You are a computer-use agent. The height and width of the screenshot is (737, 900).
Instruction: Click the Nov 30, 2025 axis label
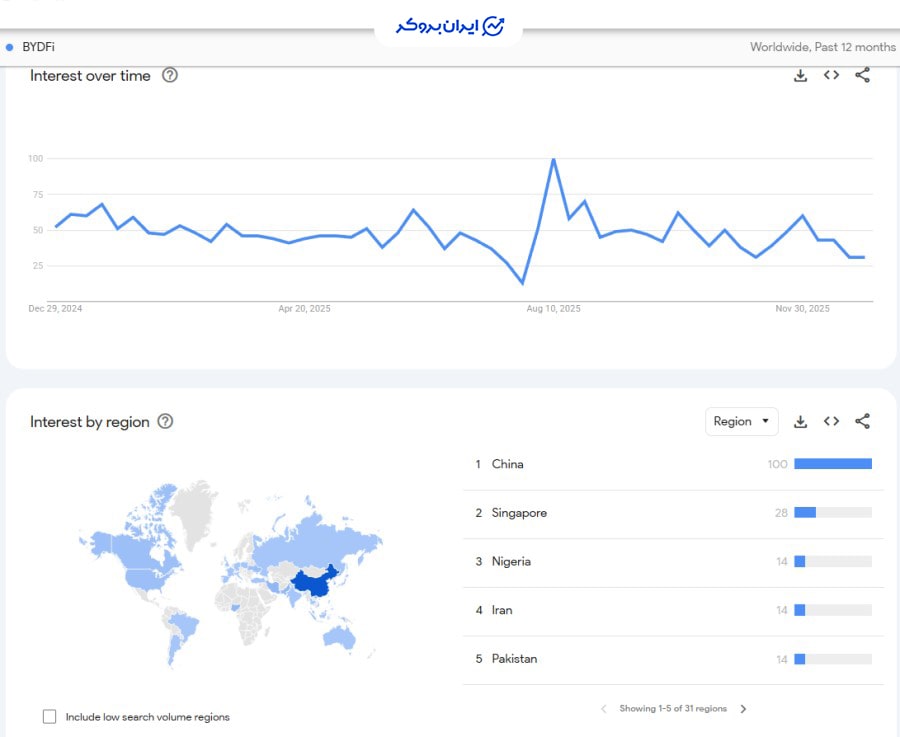[x=802, y=309]
